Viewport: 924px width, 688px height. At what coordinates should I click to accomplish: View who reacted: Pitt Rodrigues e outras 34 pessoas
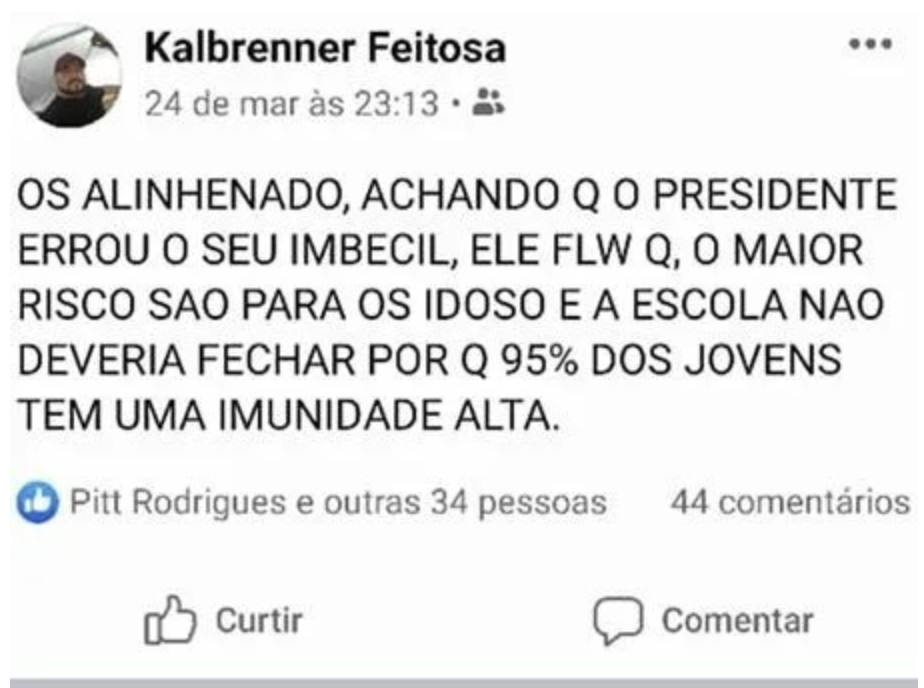pyautogui.click(x=338, y=502)
